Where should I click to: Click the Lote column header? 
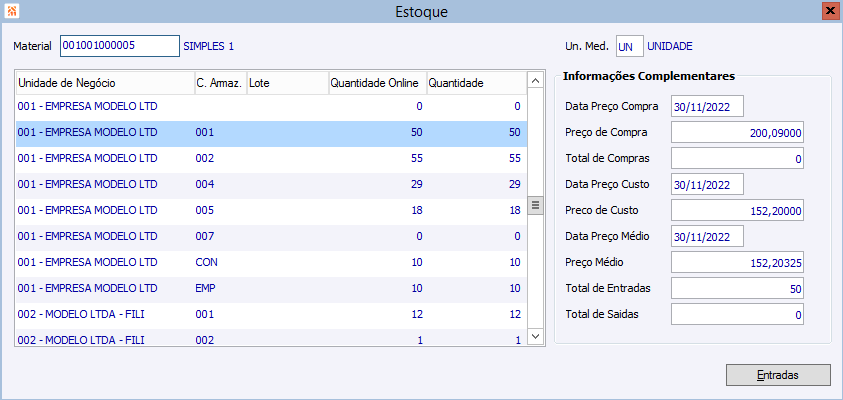click(x=286, y=83)
